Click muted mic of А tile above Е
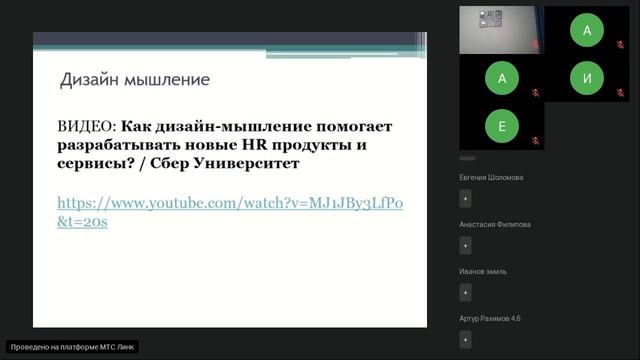 [x=535, y=93]
